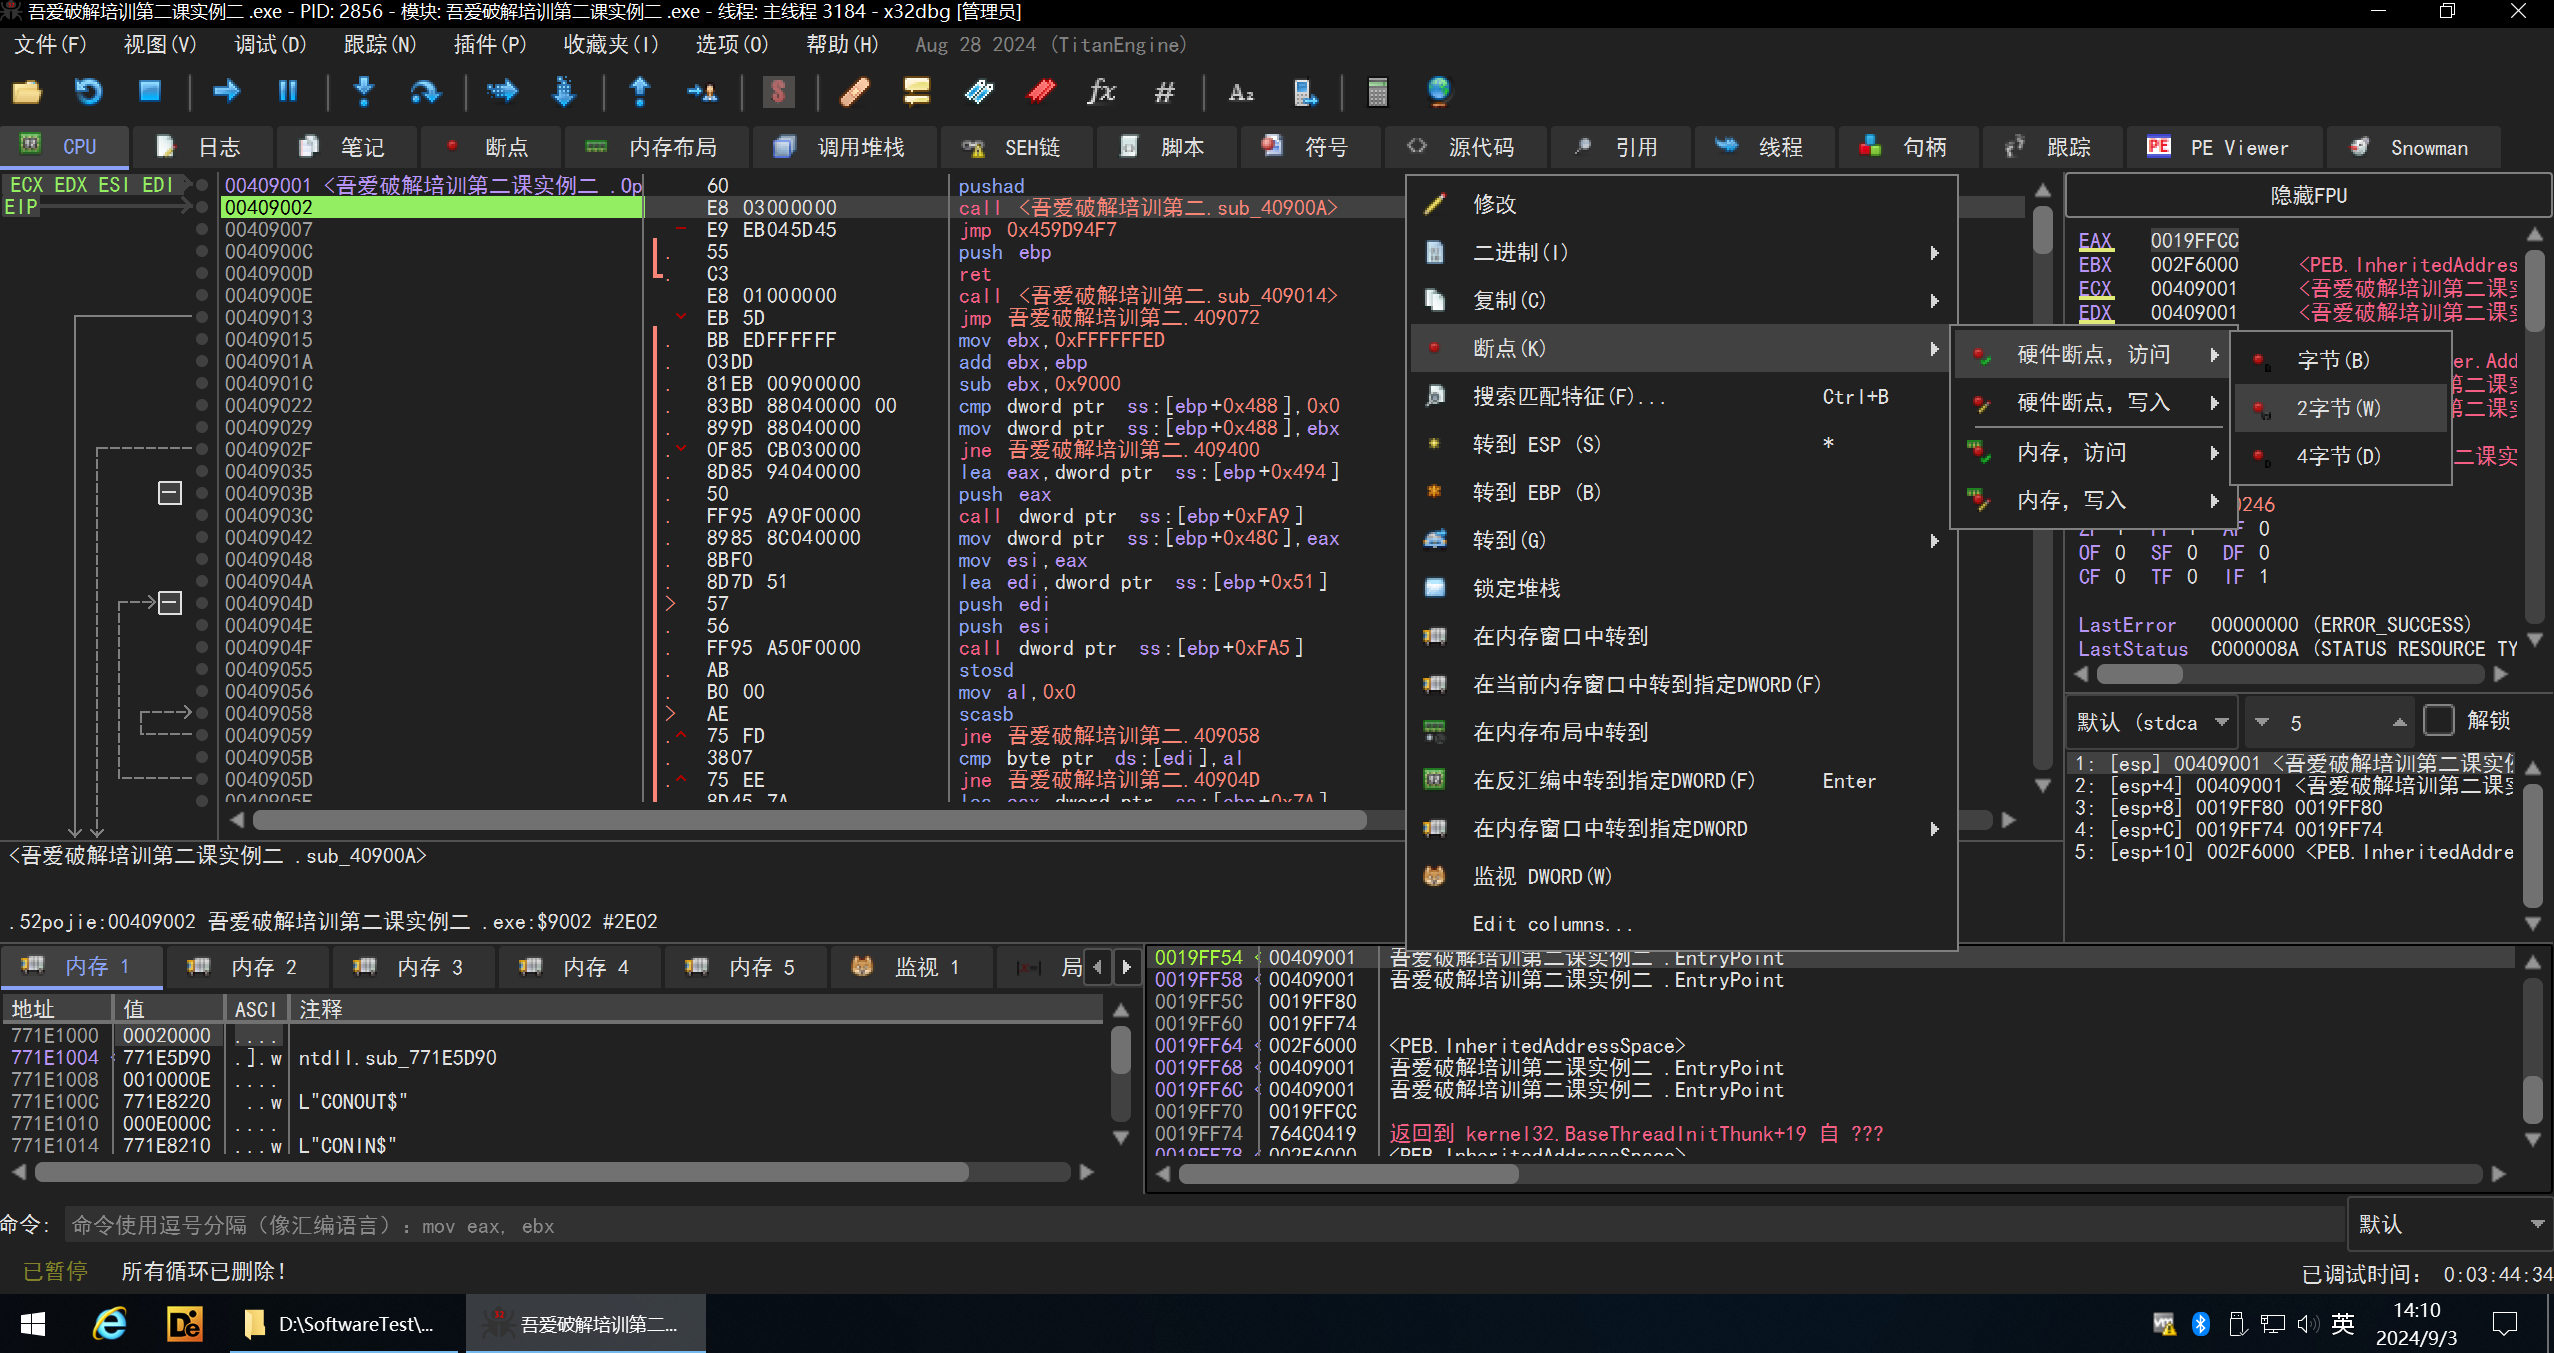Expand the 转到(G) submenu
The height and width of the screenshot is (1353, 2554).
click(x=1681, y=540)
